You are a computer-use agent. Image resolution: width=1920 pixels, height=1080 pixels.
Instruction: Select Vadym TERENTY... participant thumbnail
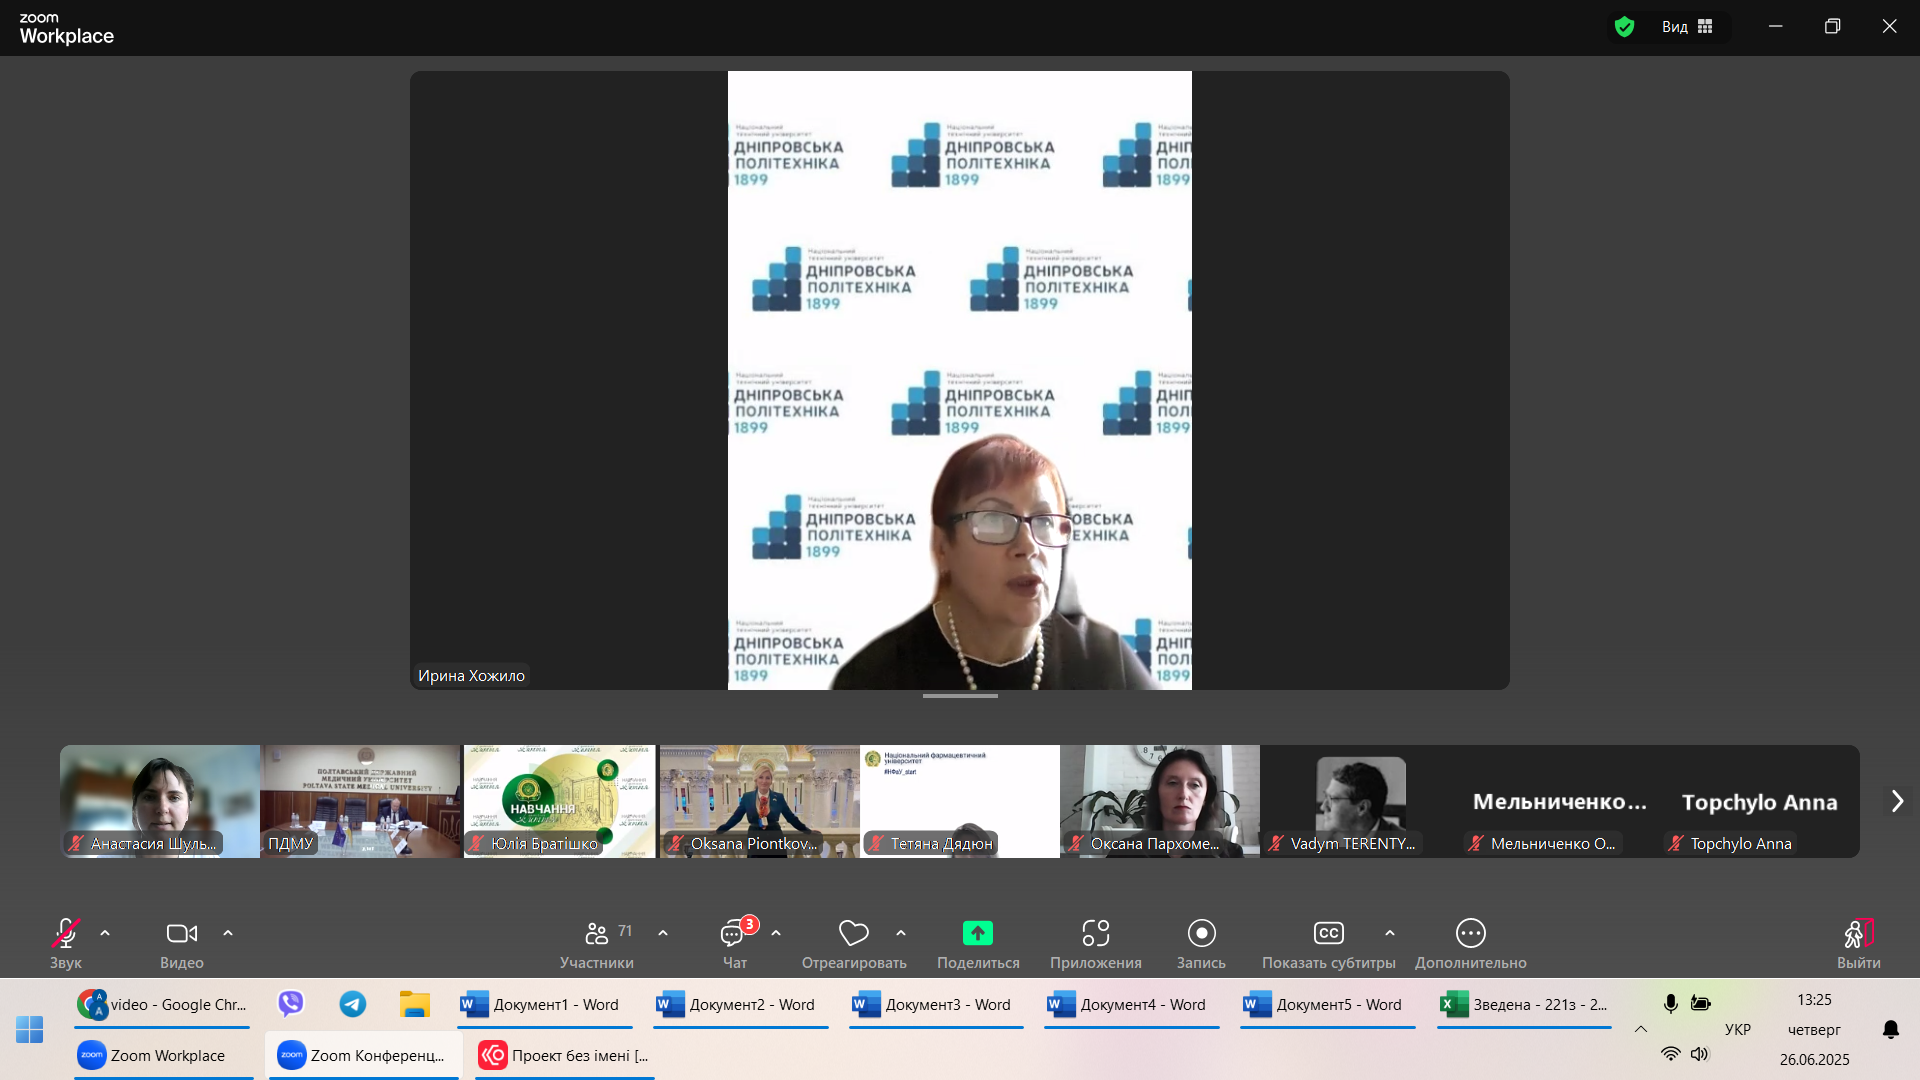point(1360,801)
